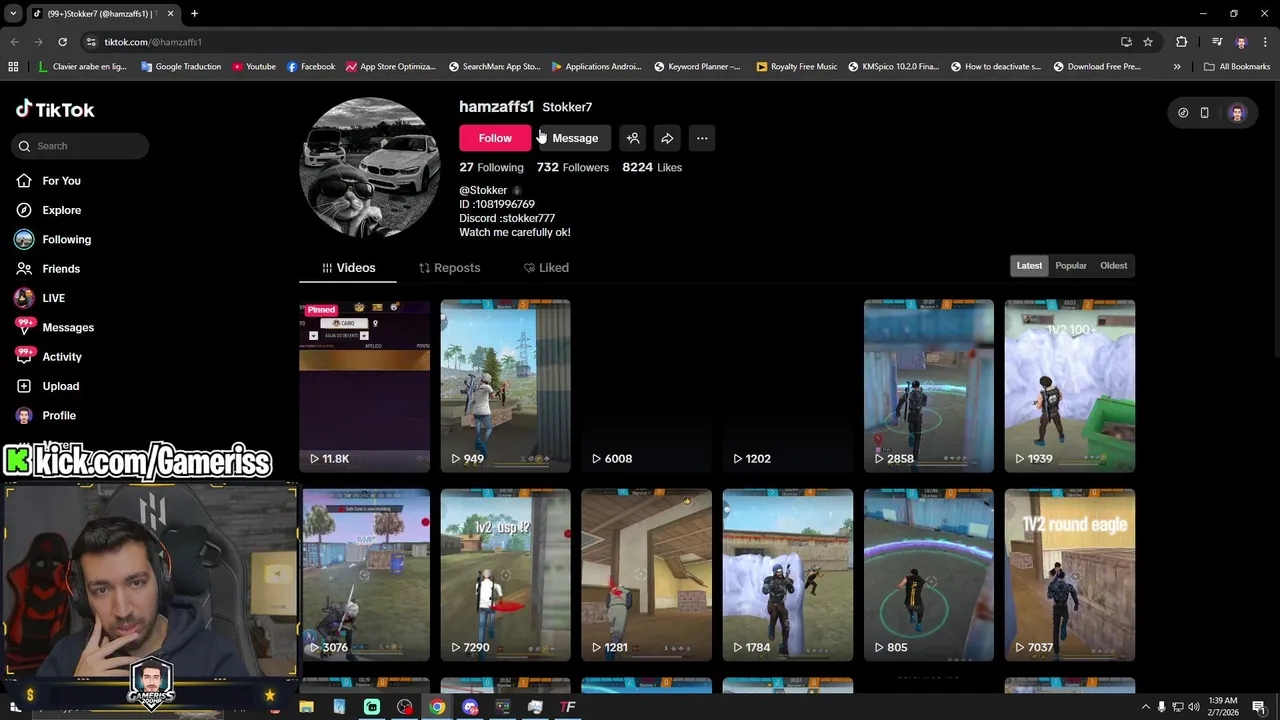Open video with 1202 views
1280x720 pixels.
[787, 386]
